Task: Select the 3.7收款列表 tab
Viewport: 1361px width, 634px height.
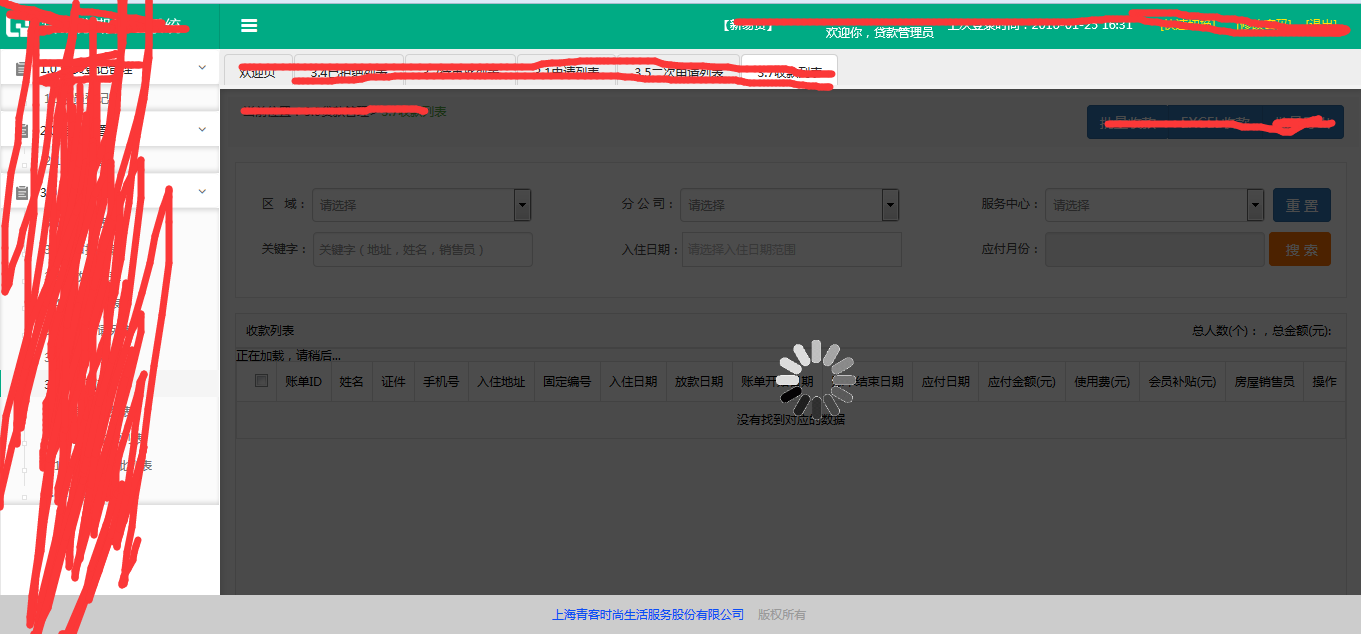Action: click(789, 72)
